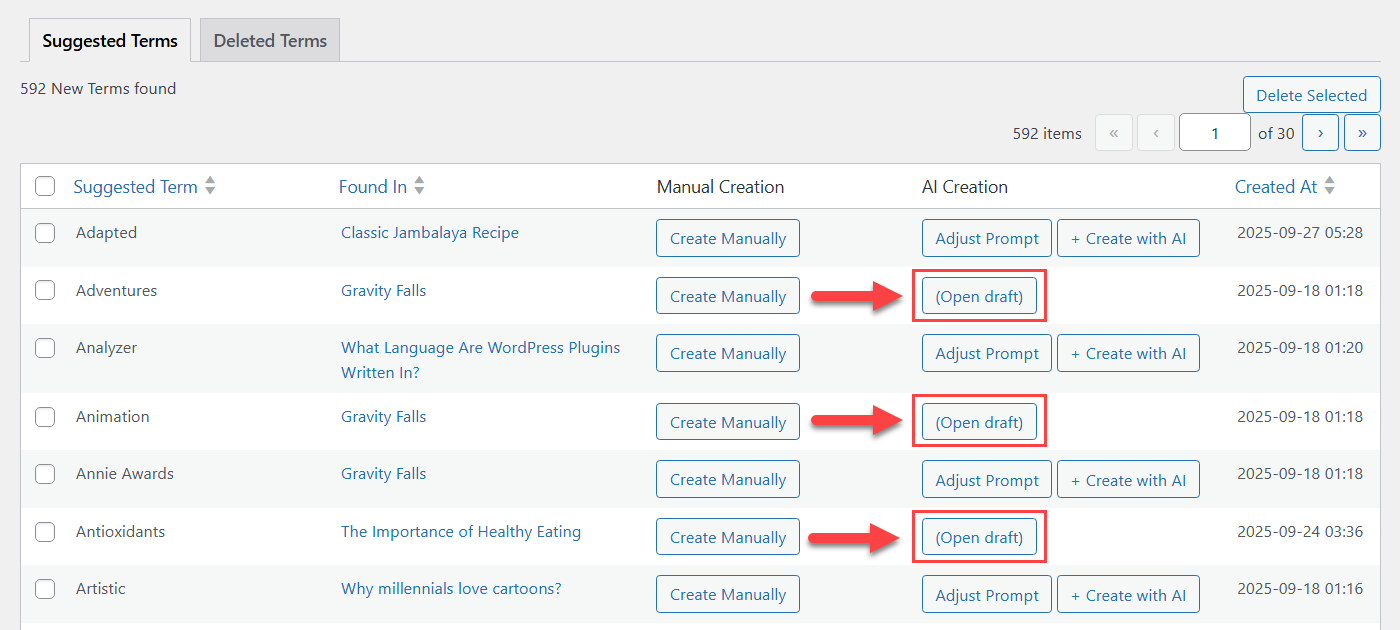Viewport: 1400px width, 630px height.
Task: Switch to the Deleted Terms tab
Action: pos(270,41)
